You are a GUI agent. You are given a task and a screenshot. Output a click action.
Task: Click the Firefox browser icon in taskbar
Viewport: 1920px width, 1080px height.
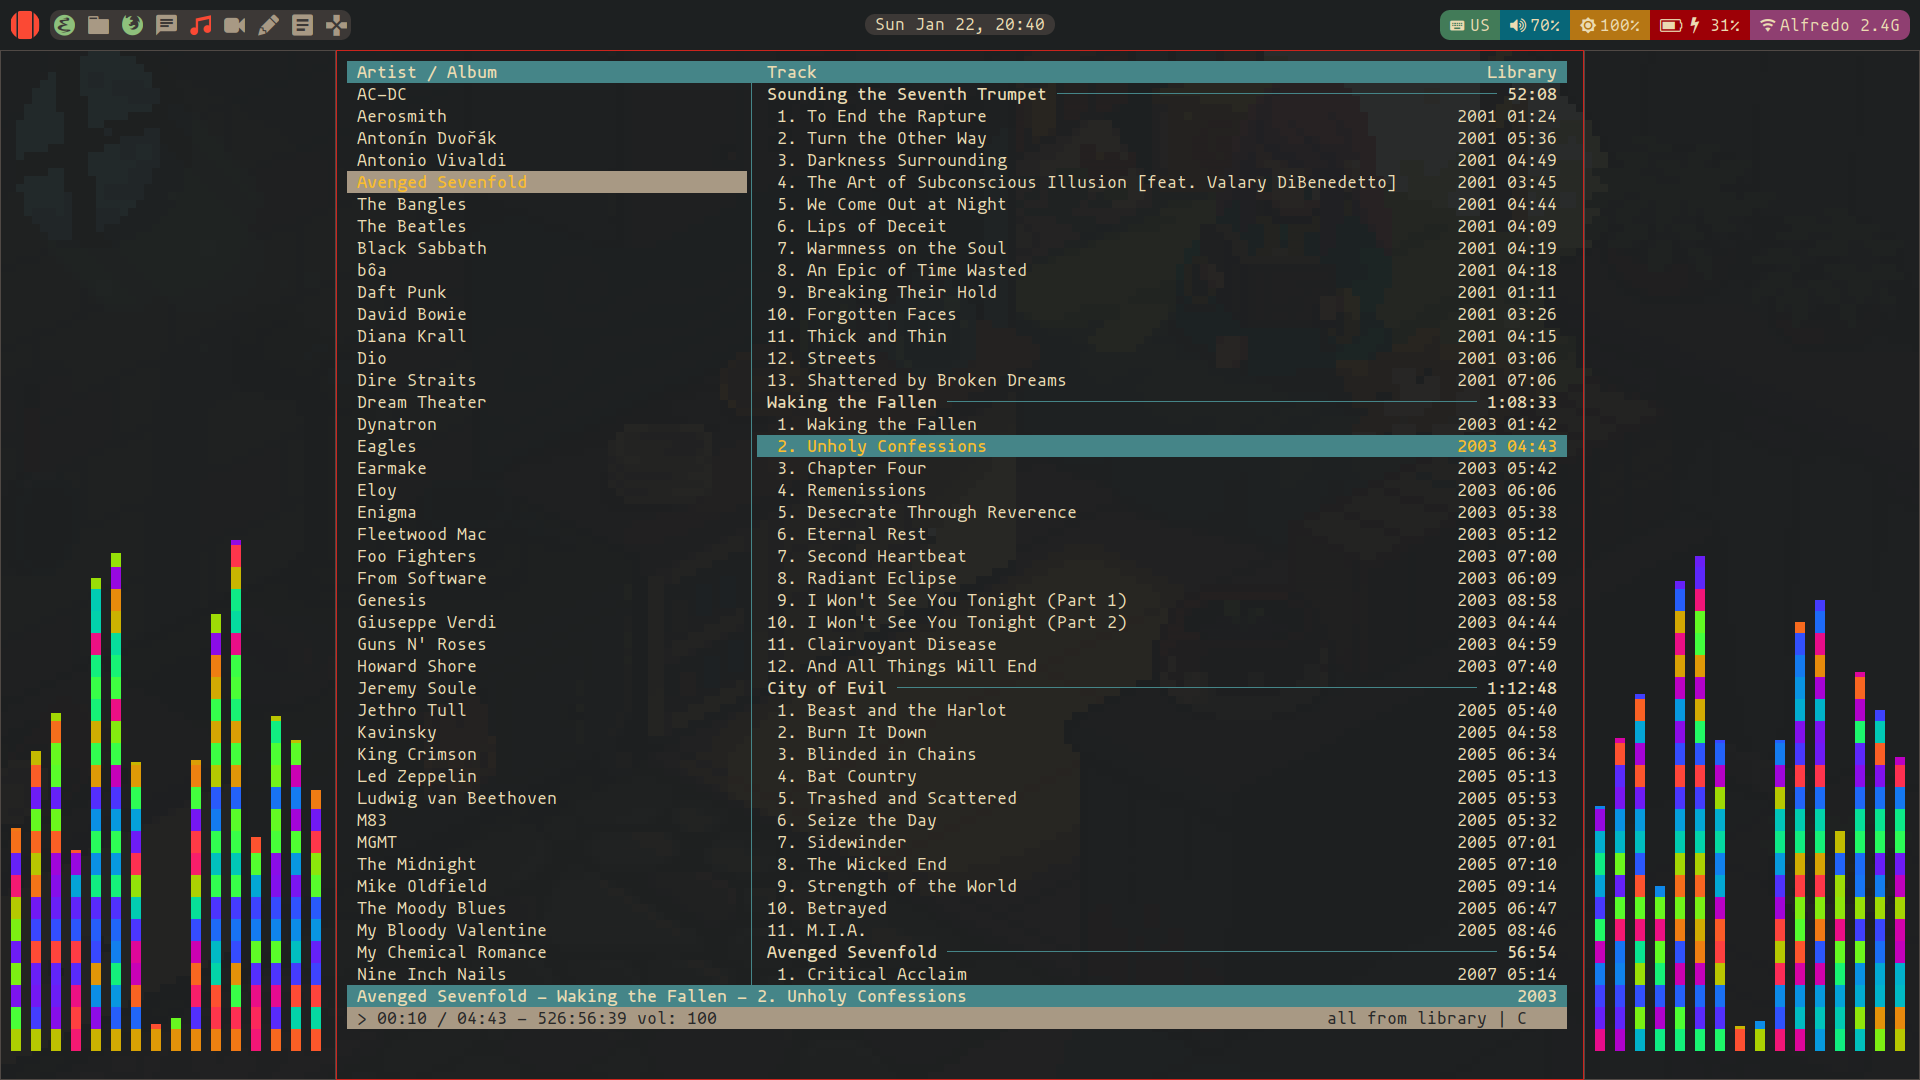click(x=131, y=24)
